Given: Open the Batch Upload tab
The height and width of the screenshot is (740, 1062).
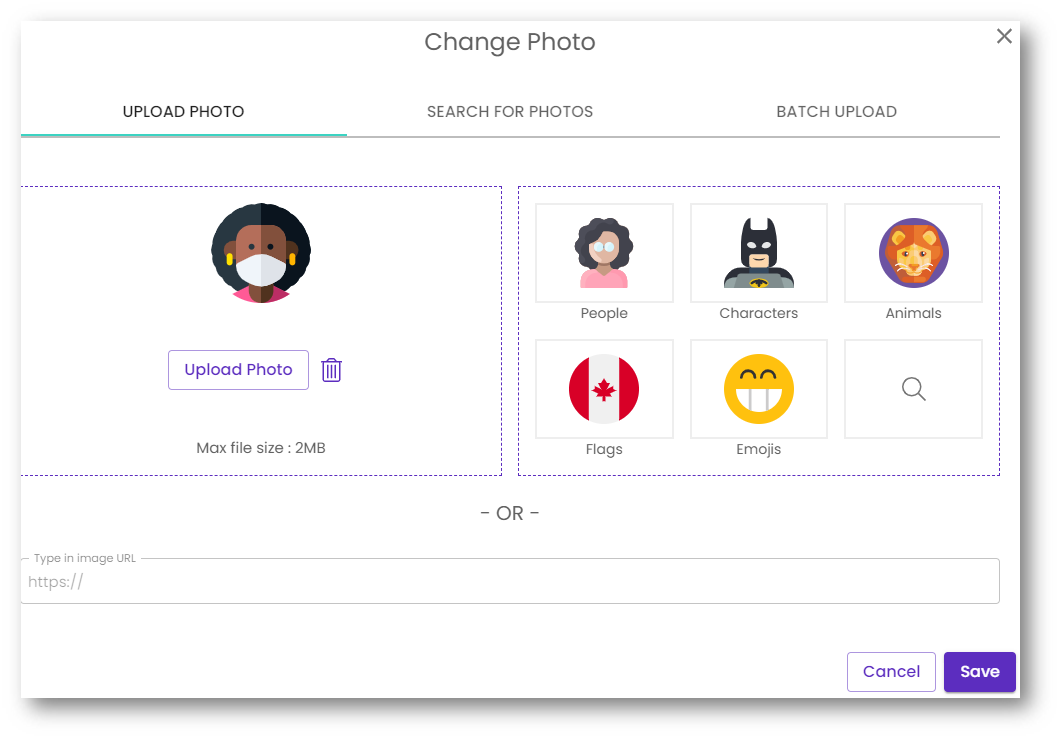Looking at the screenshot, I should click(x=836, y=112).
